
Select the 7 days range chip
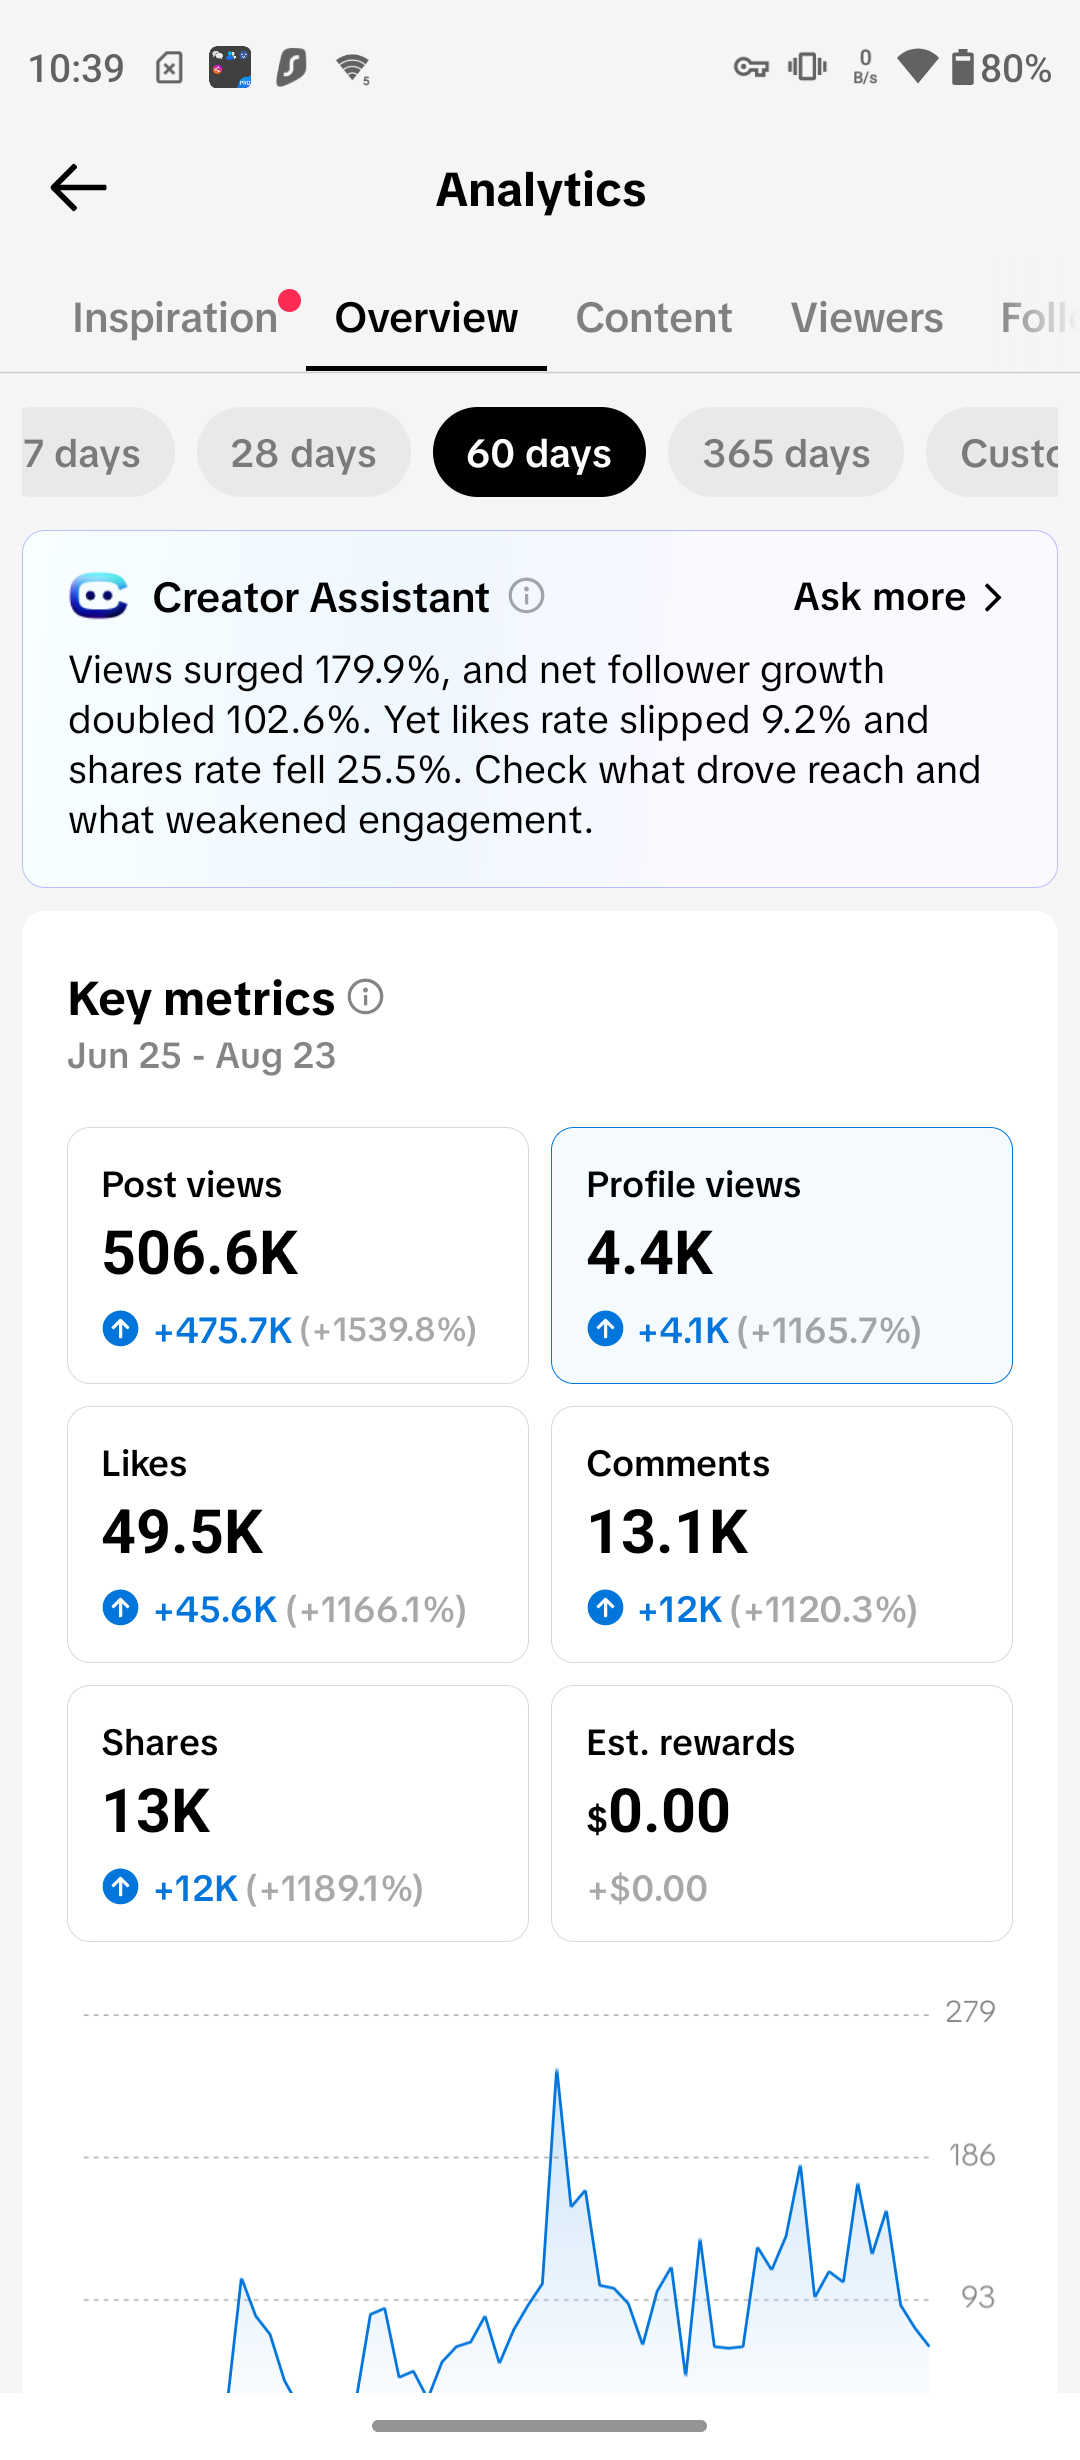click(x=98, y=452)
